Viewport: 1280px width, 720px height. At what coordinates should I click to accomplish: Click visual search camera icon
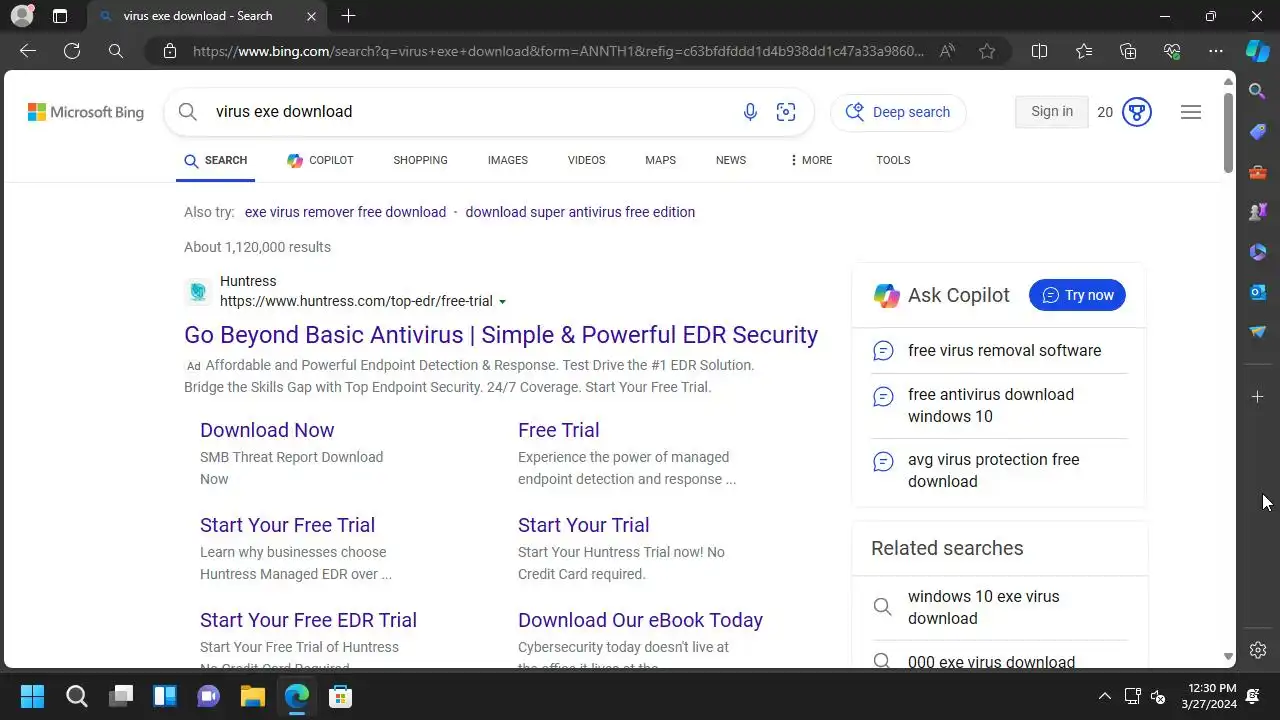pos(786,112)
